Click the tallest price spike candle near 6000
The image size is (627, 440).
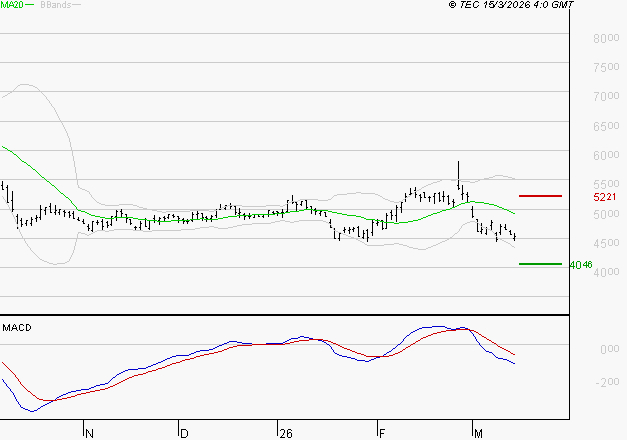[x=459, y=168]
